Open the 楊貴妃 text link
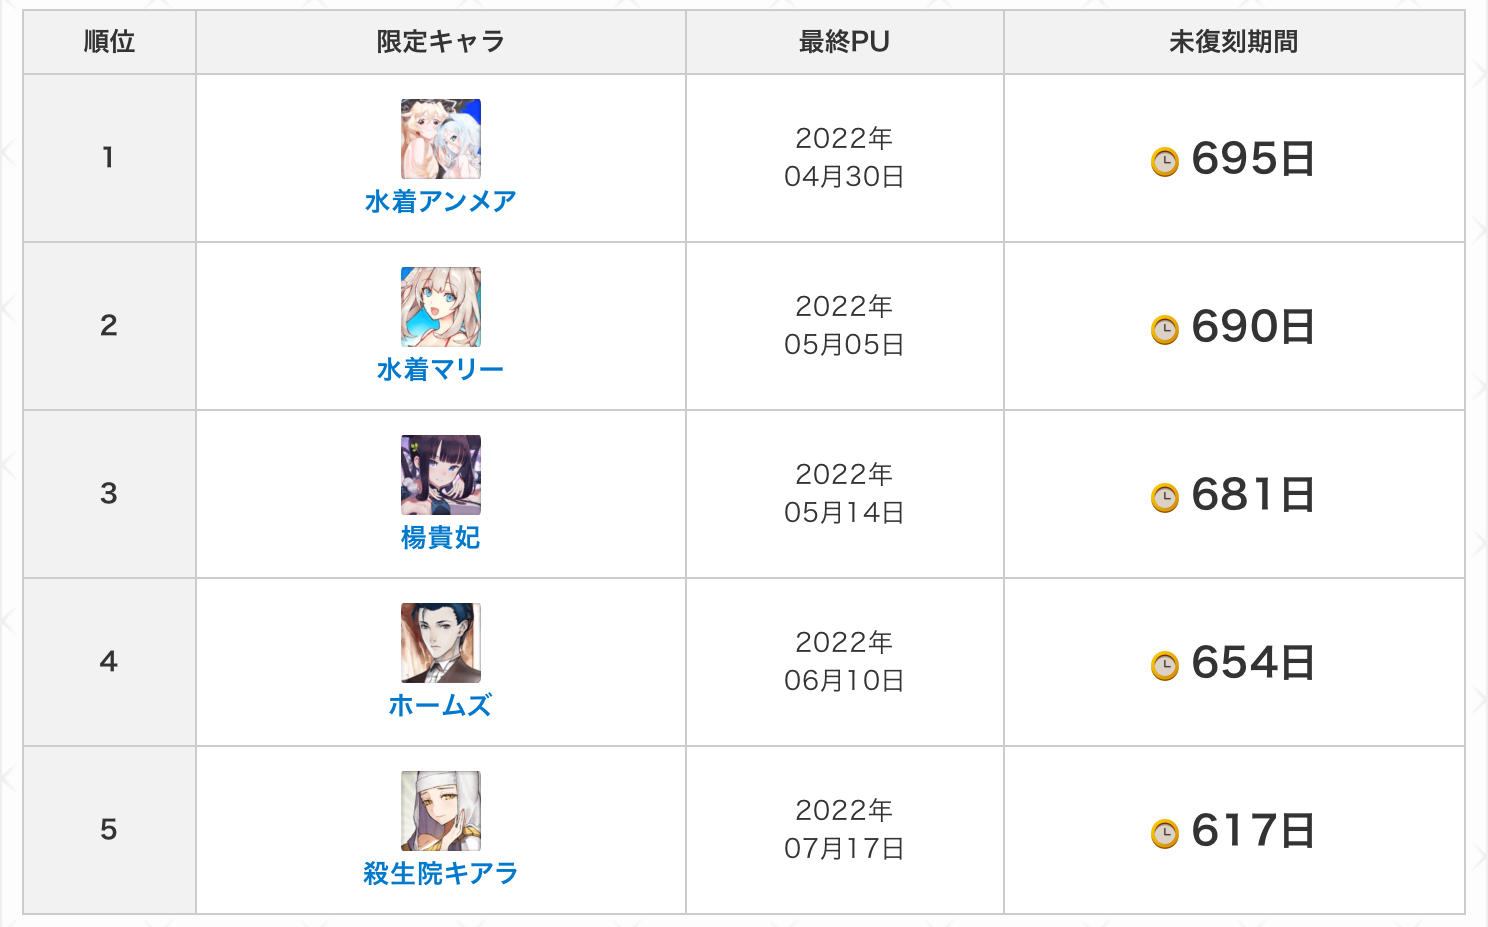 (441, 538)
